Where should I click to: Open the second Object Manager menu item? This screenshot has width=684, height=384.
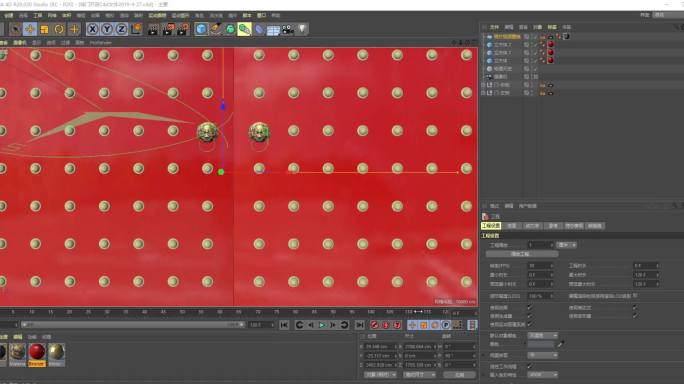click(x=509, y=27)
